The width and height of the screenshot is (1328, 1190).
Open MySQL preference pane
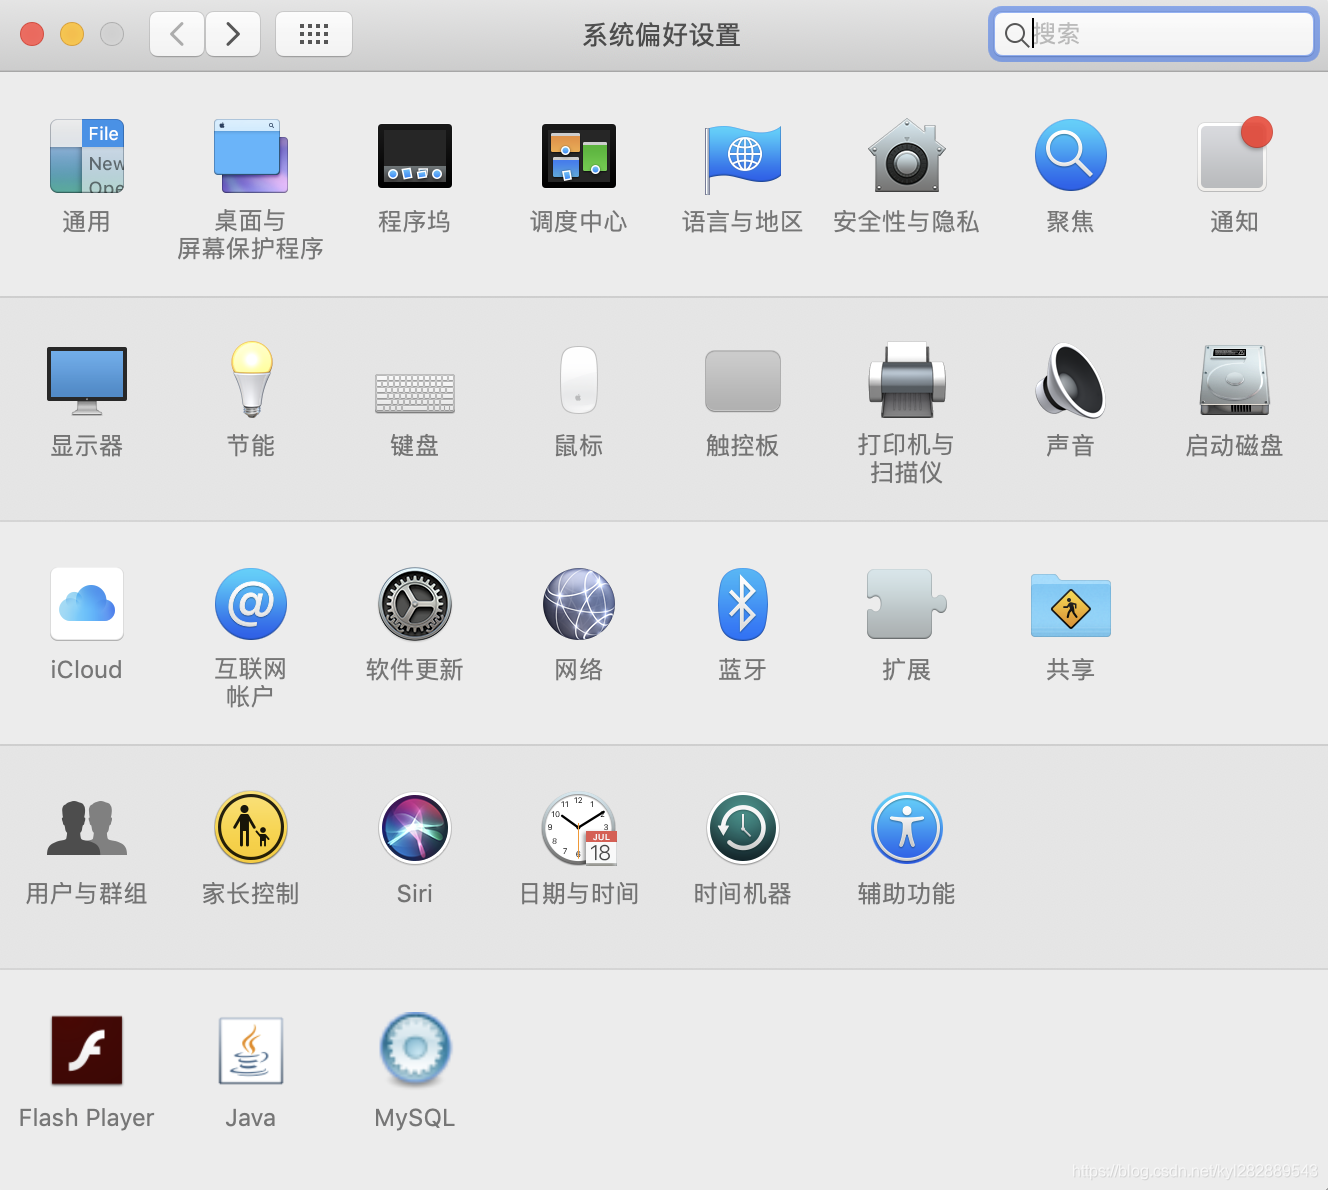(x=415, y=1049)
